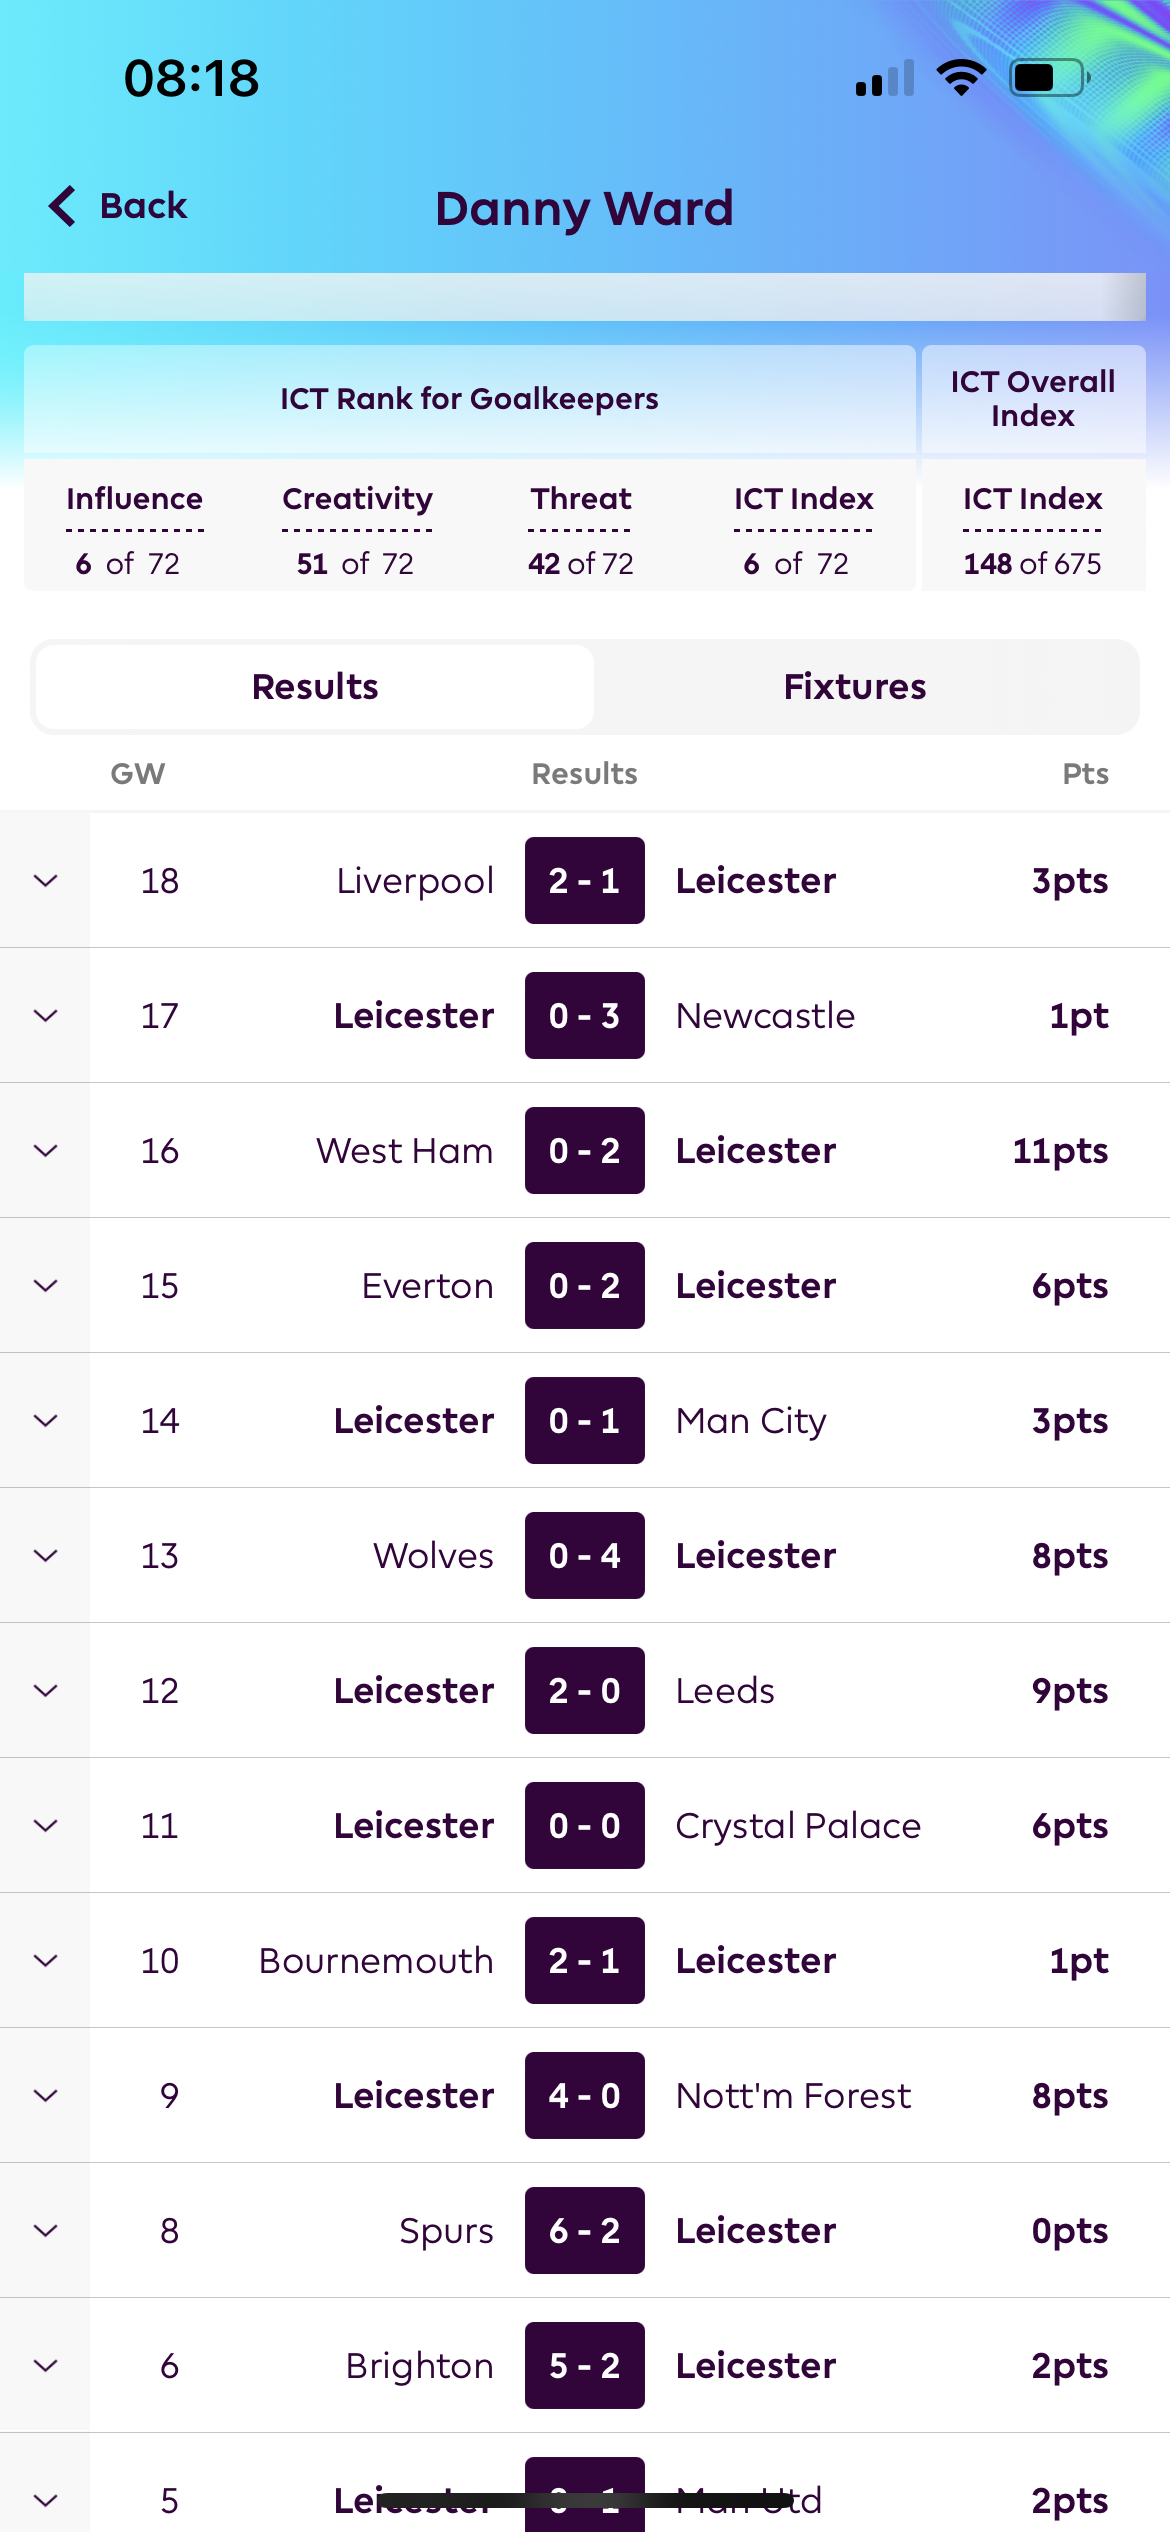Viewport: 1170px width, 2532px height.
Task: Open the Creativity rank stat
Action: 357,531
